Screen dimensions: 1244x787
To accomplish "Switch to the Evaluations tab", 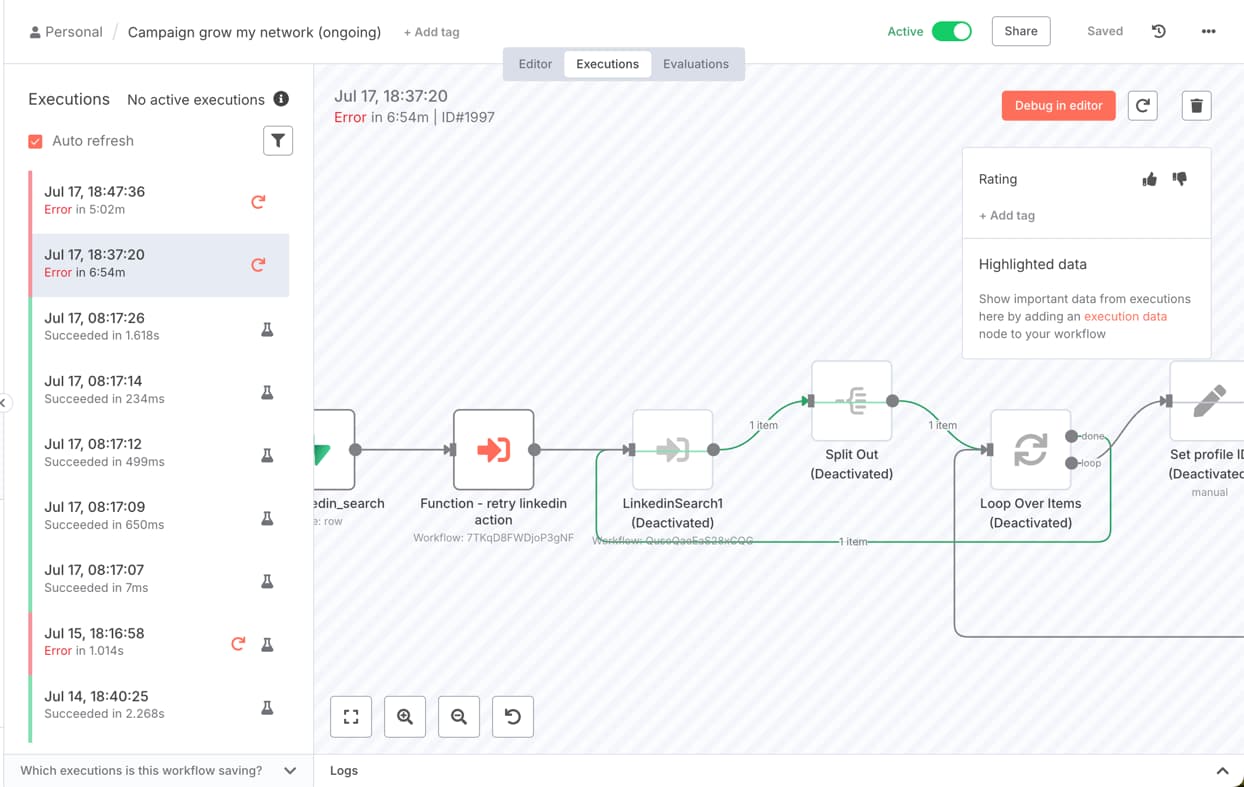I will 696,64.
